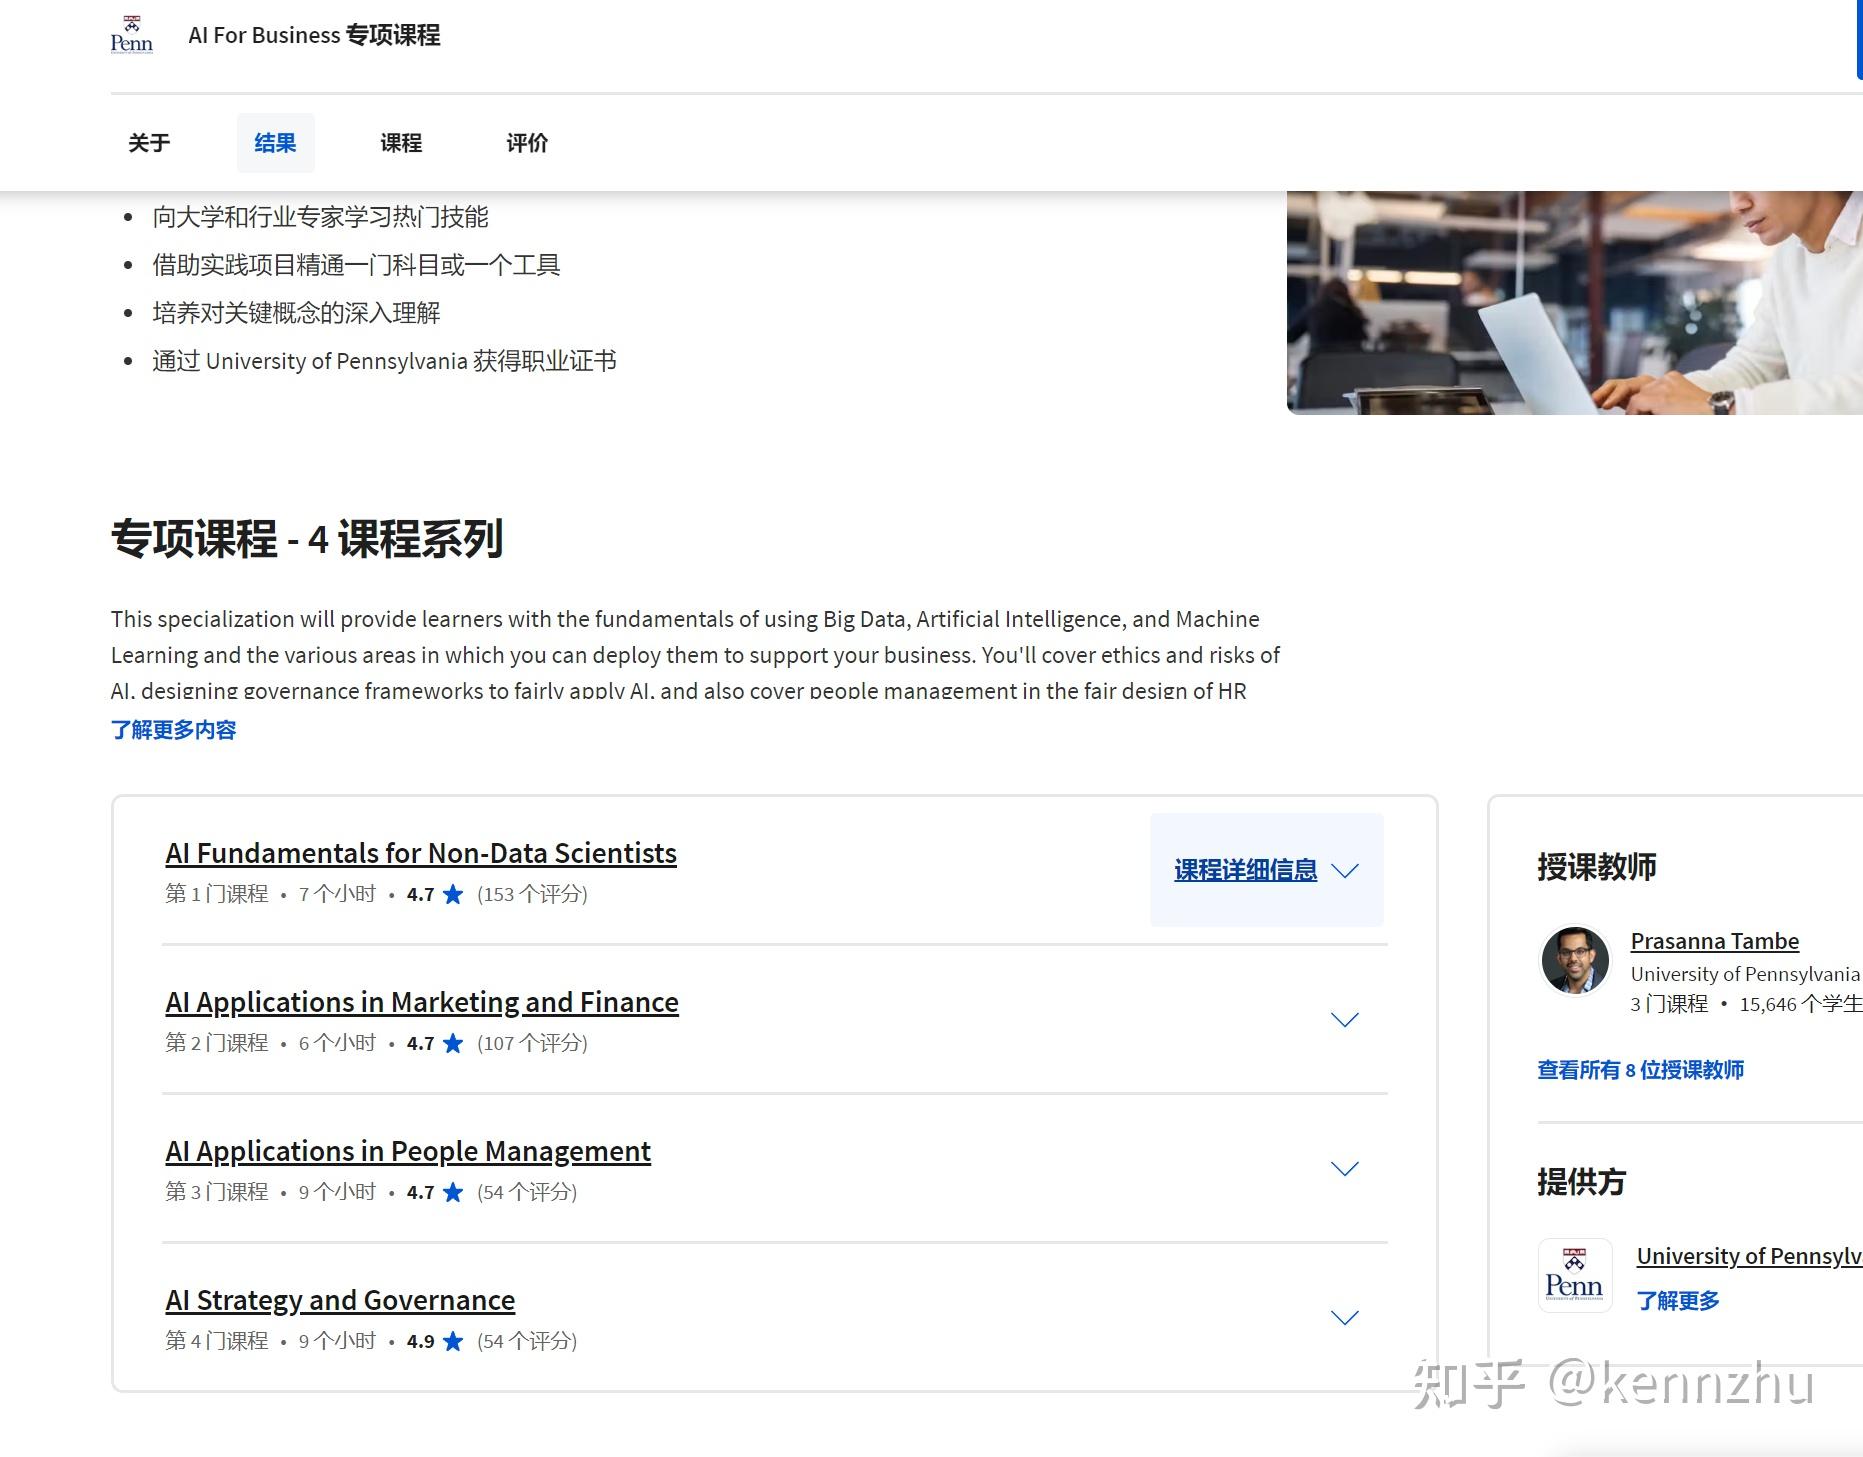Click Prasanna Tambe's profile photo

(1576, 960)
